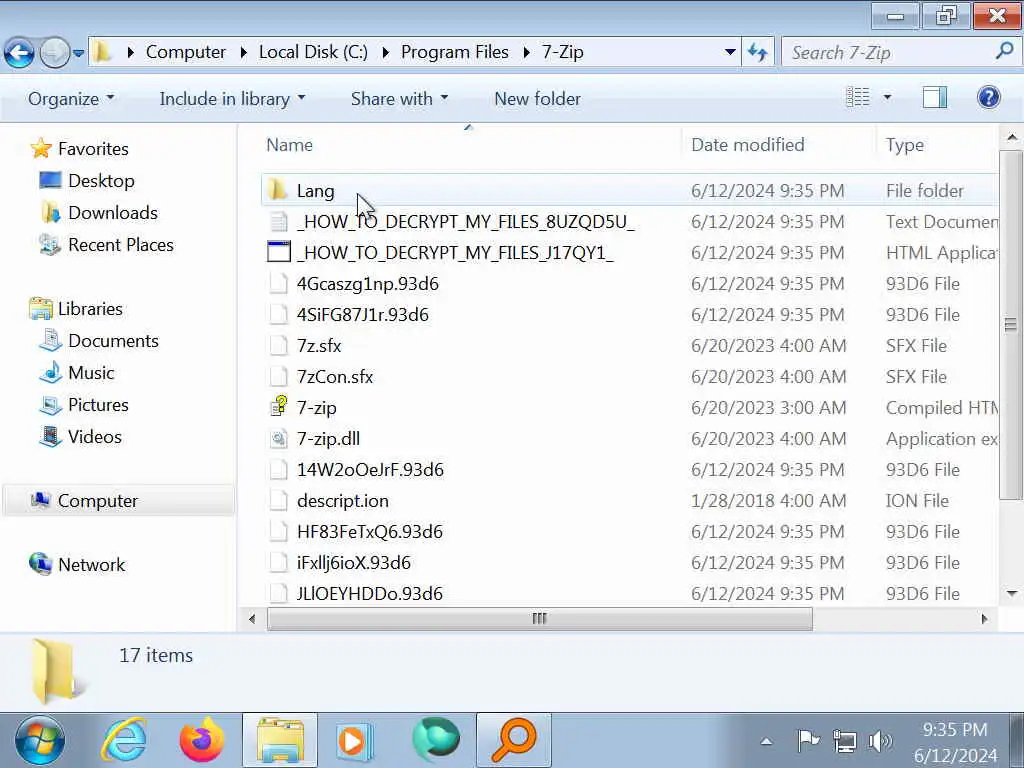Click Program Files breadcrumb segment
Screen dimensions: 1024x768
coord(455,52)
